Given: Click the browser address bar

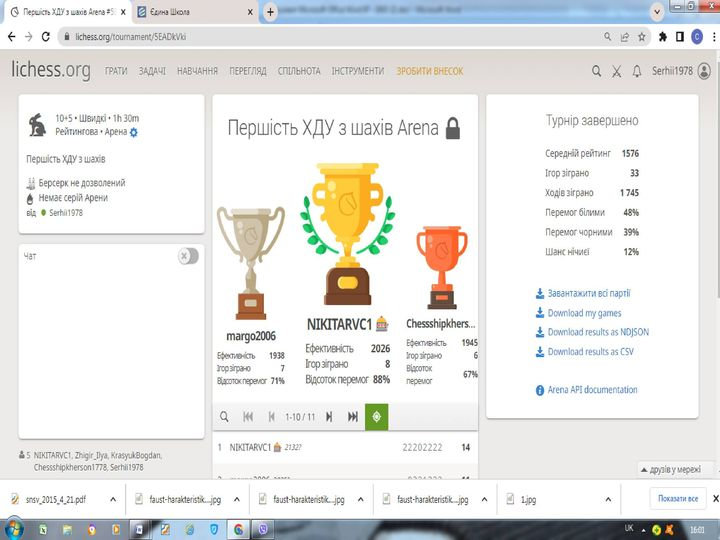Looking at the screenshot, I should coord(335,37).
